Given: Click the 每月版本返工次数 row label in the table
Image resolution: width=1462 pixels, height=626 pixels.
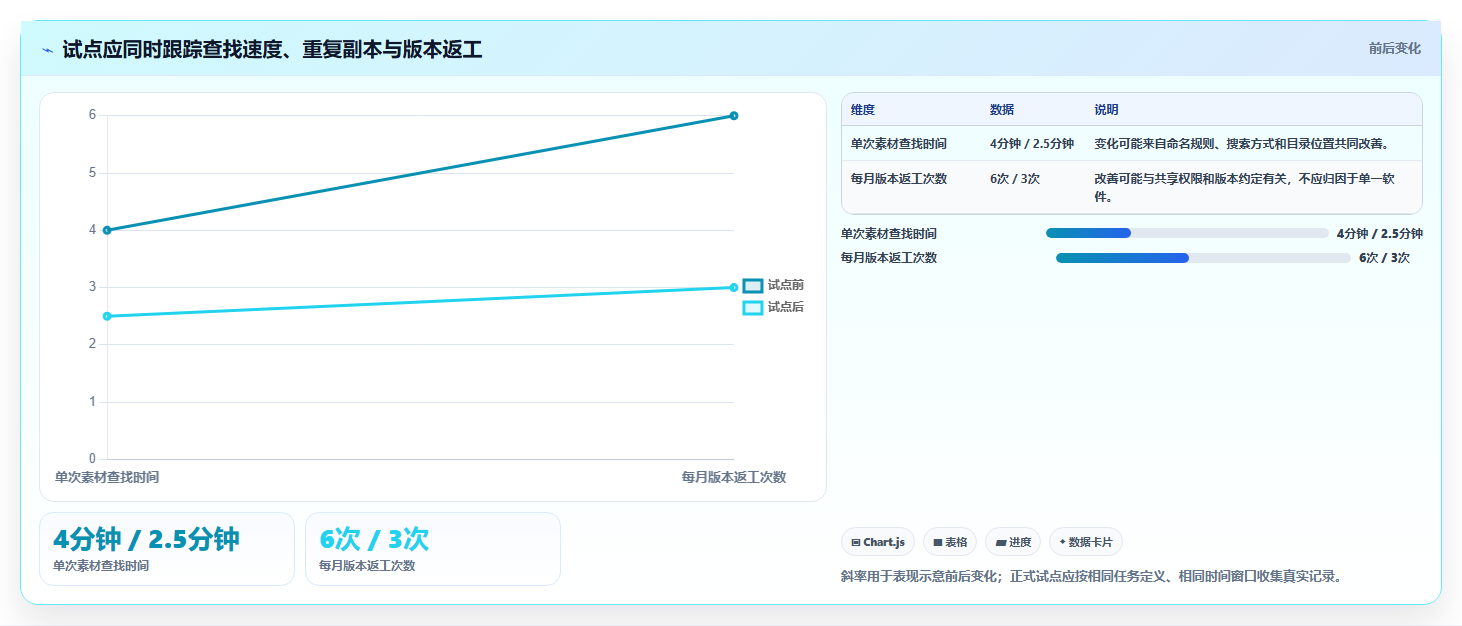Looking at the screenshot, I should 899,179.
